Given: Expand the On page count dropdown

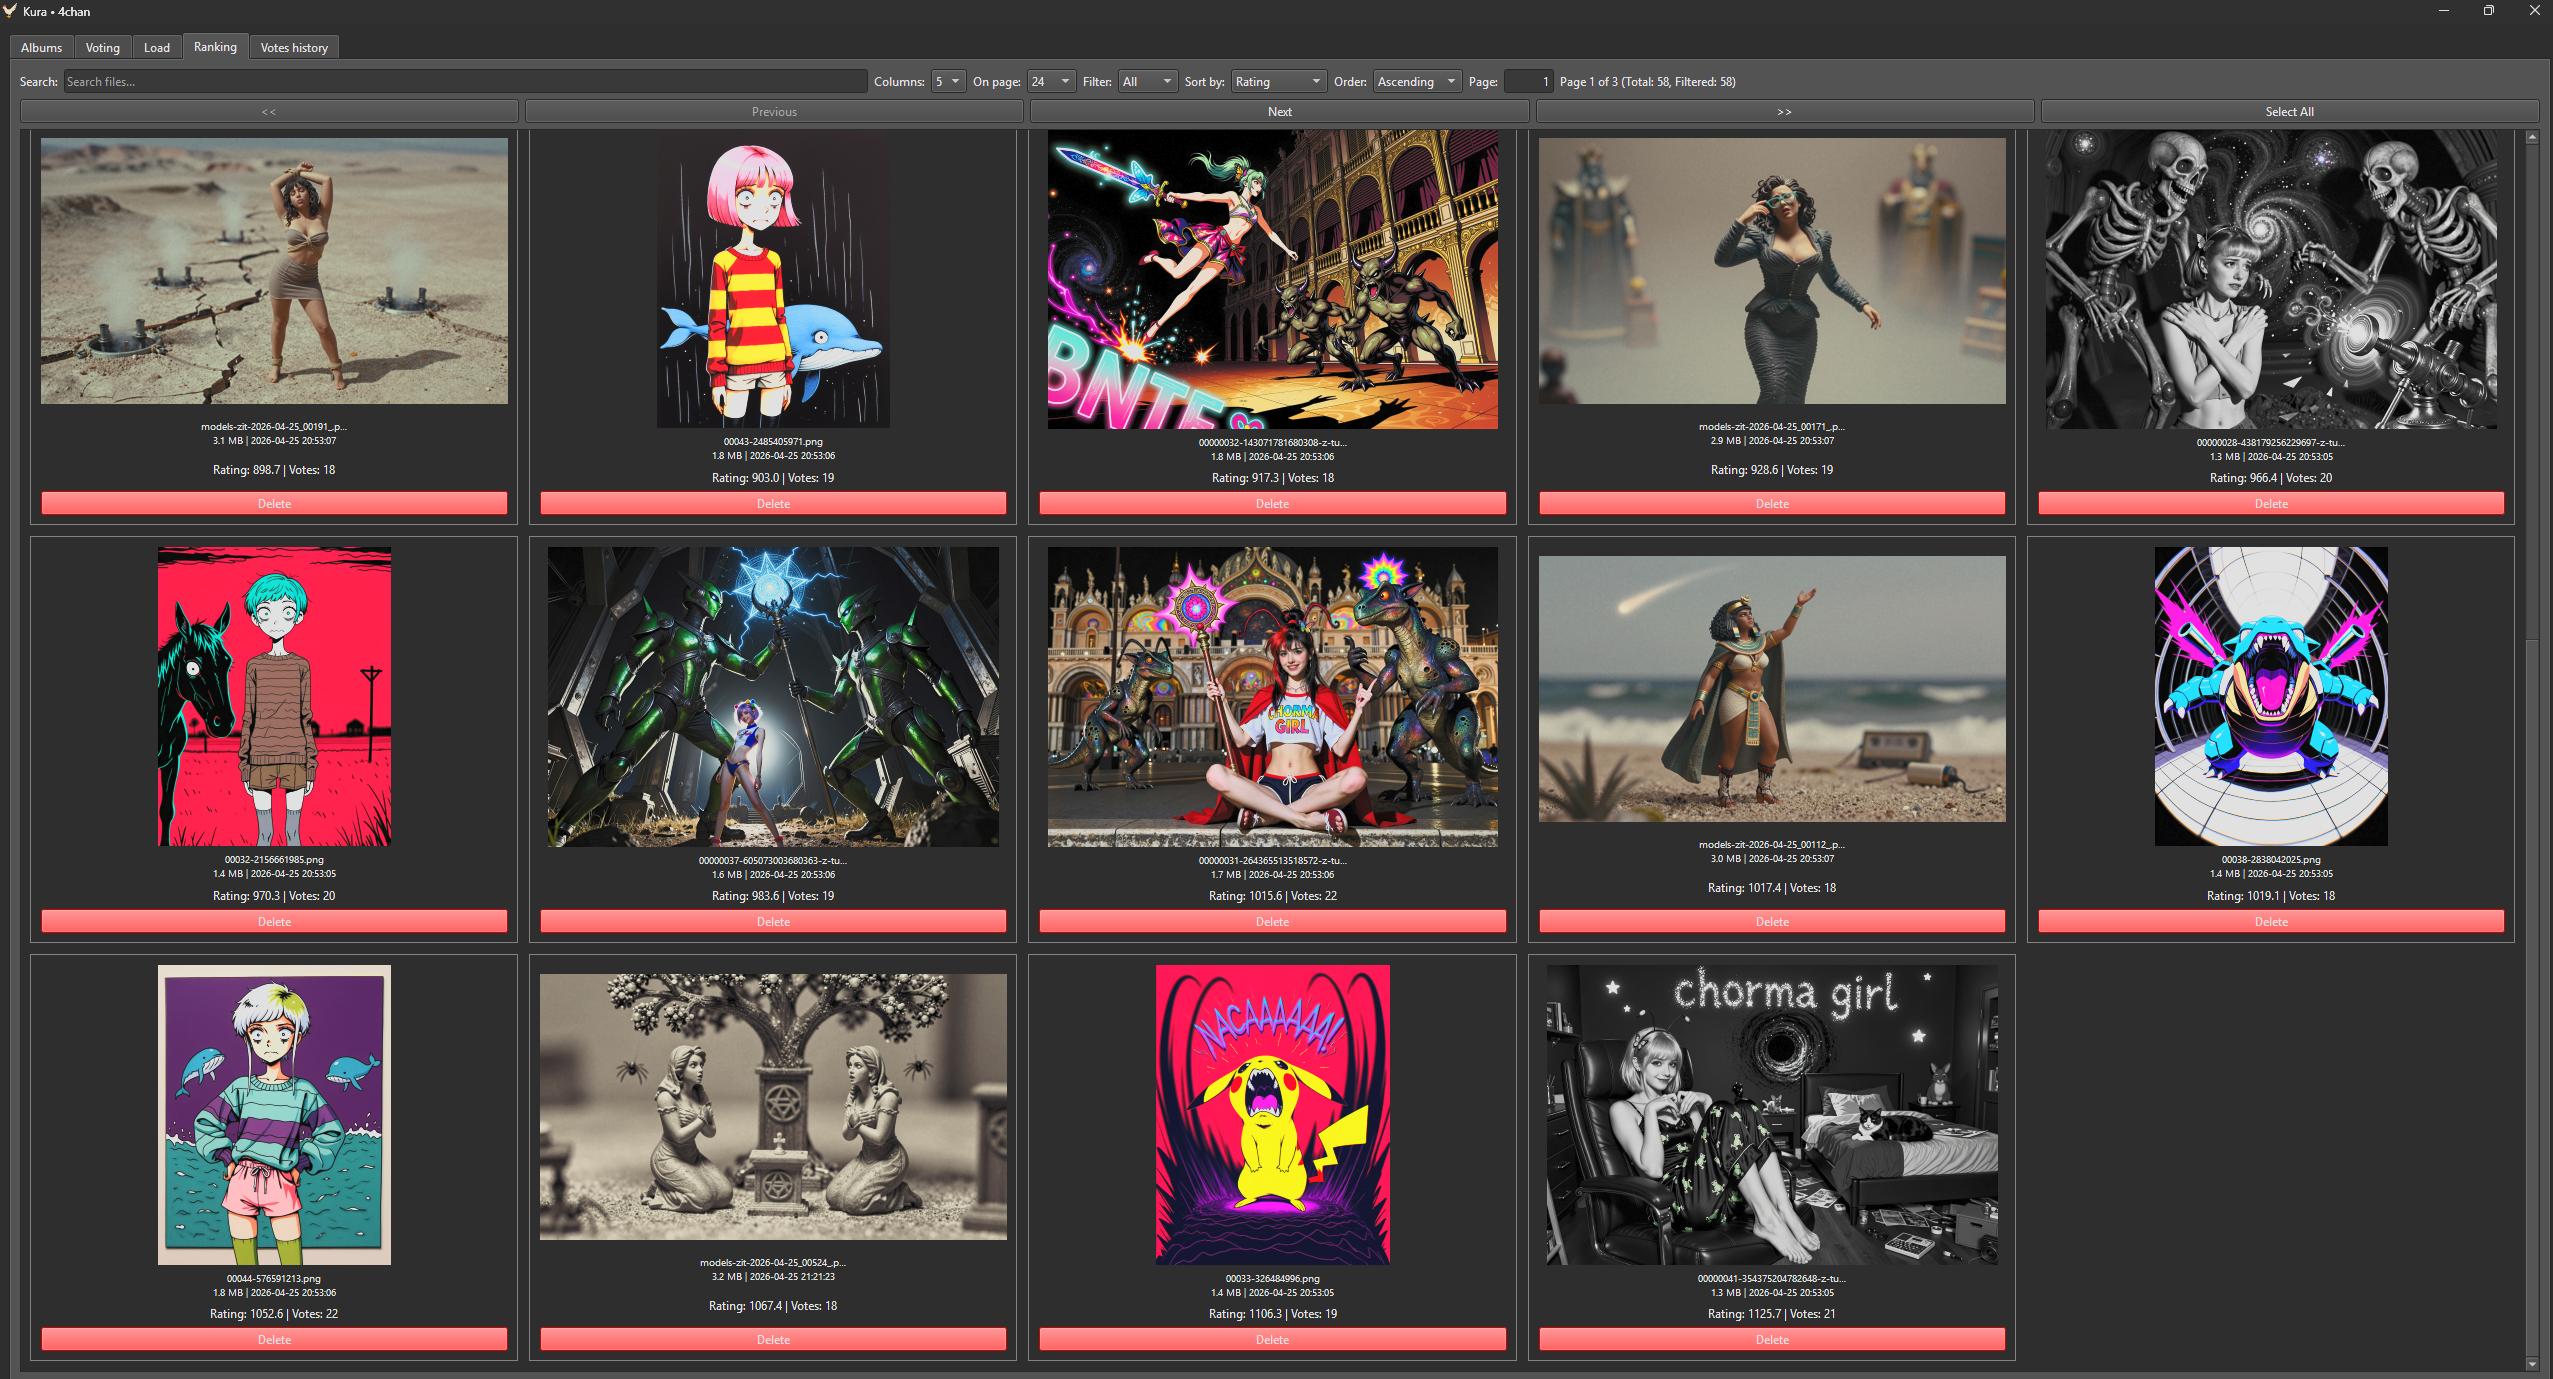Looking at the screenshot, I should (x=1051, y=82).
